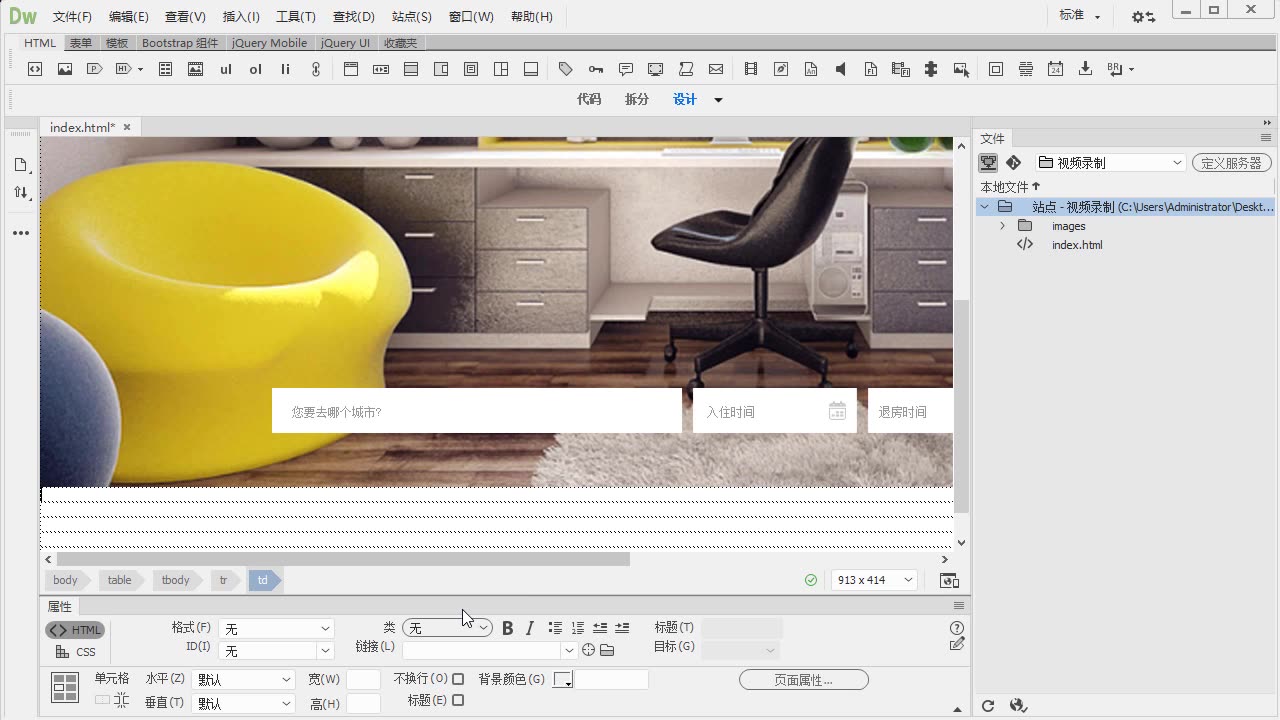
Task: Insert a Table using the toolbar icon
Action: 166,69
